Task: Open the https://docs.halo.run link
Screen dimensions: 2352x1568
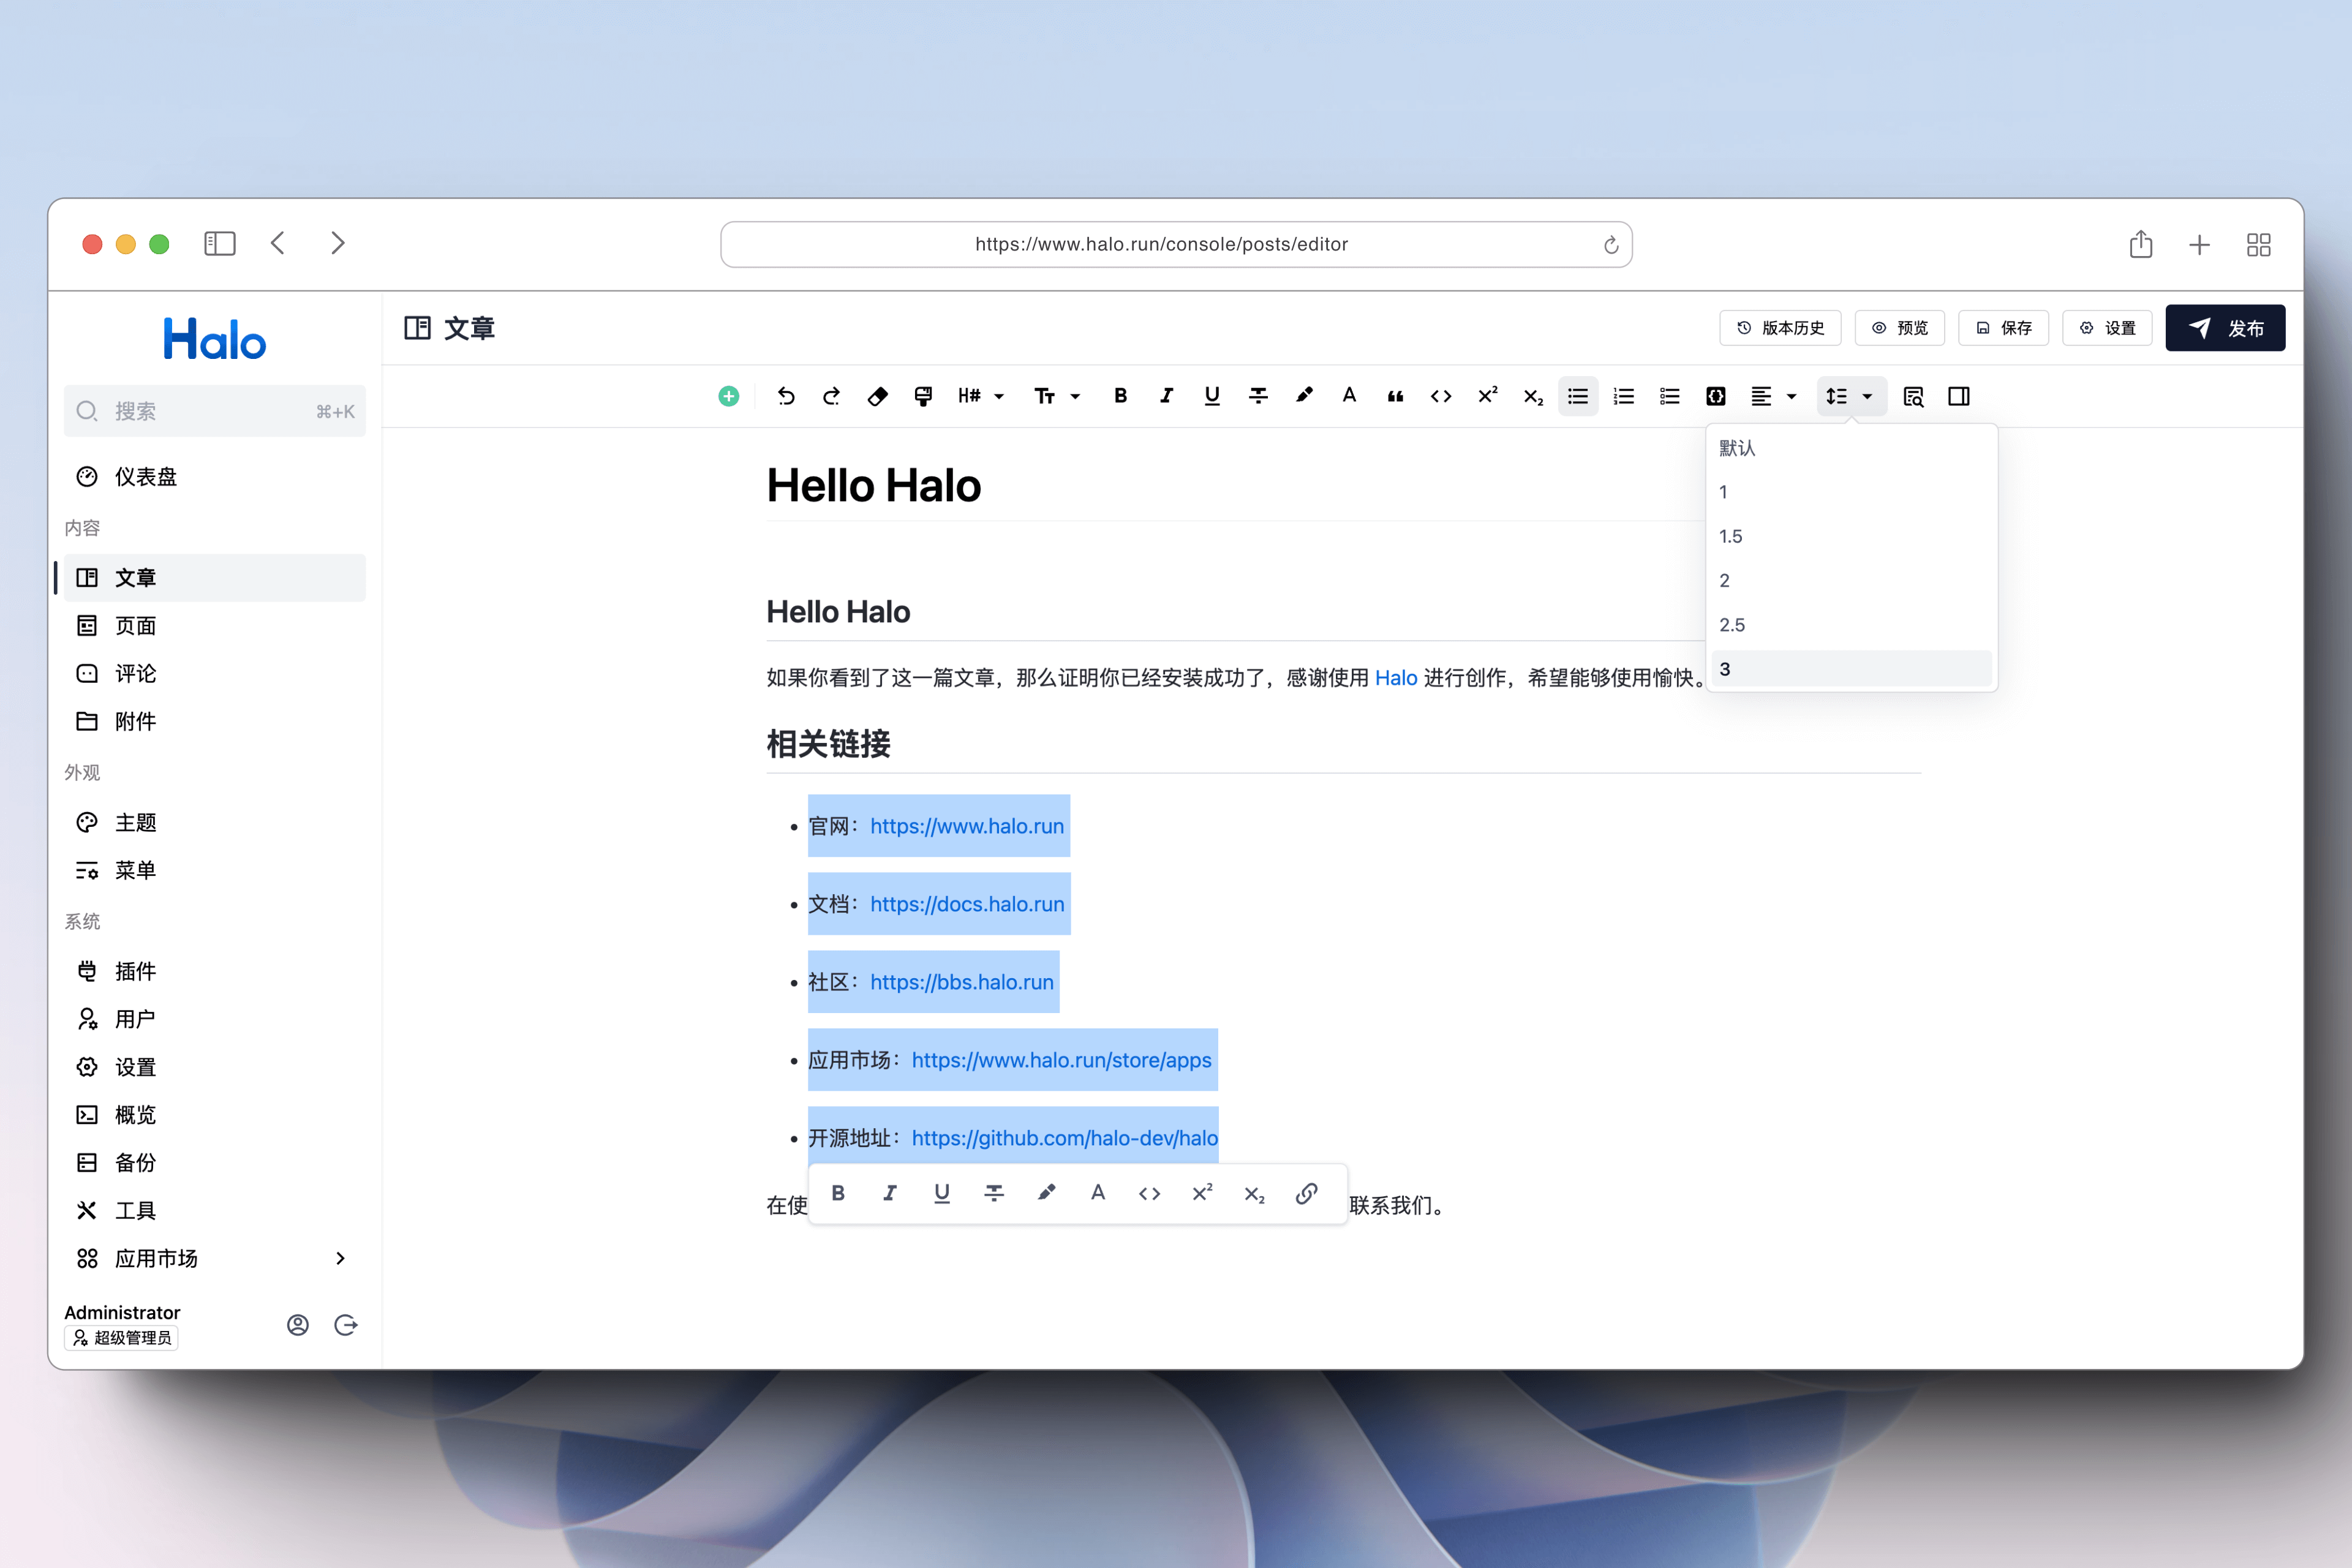Action: click(966, 903)
